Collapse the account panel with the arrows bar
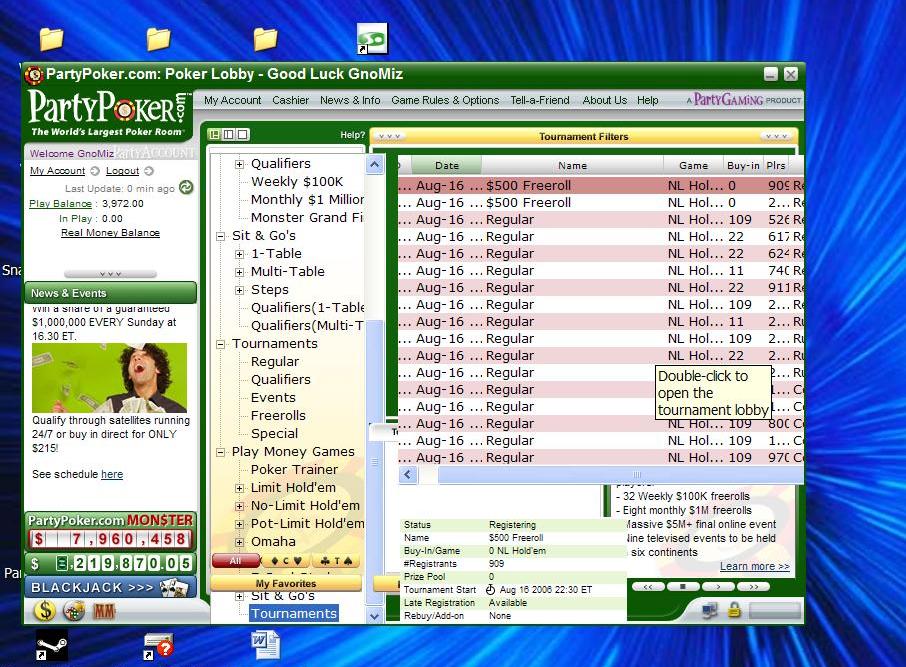The height and width of the screenshot is (667, 906). pyautogui.click(x=110, y=274)
